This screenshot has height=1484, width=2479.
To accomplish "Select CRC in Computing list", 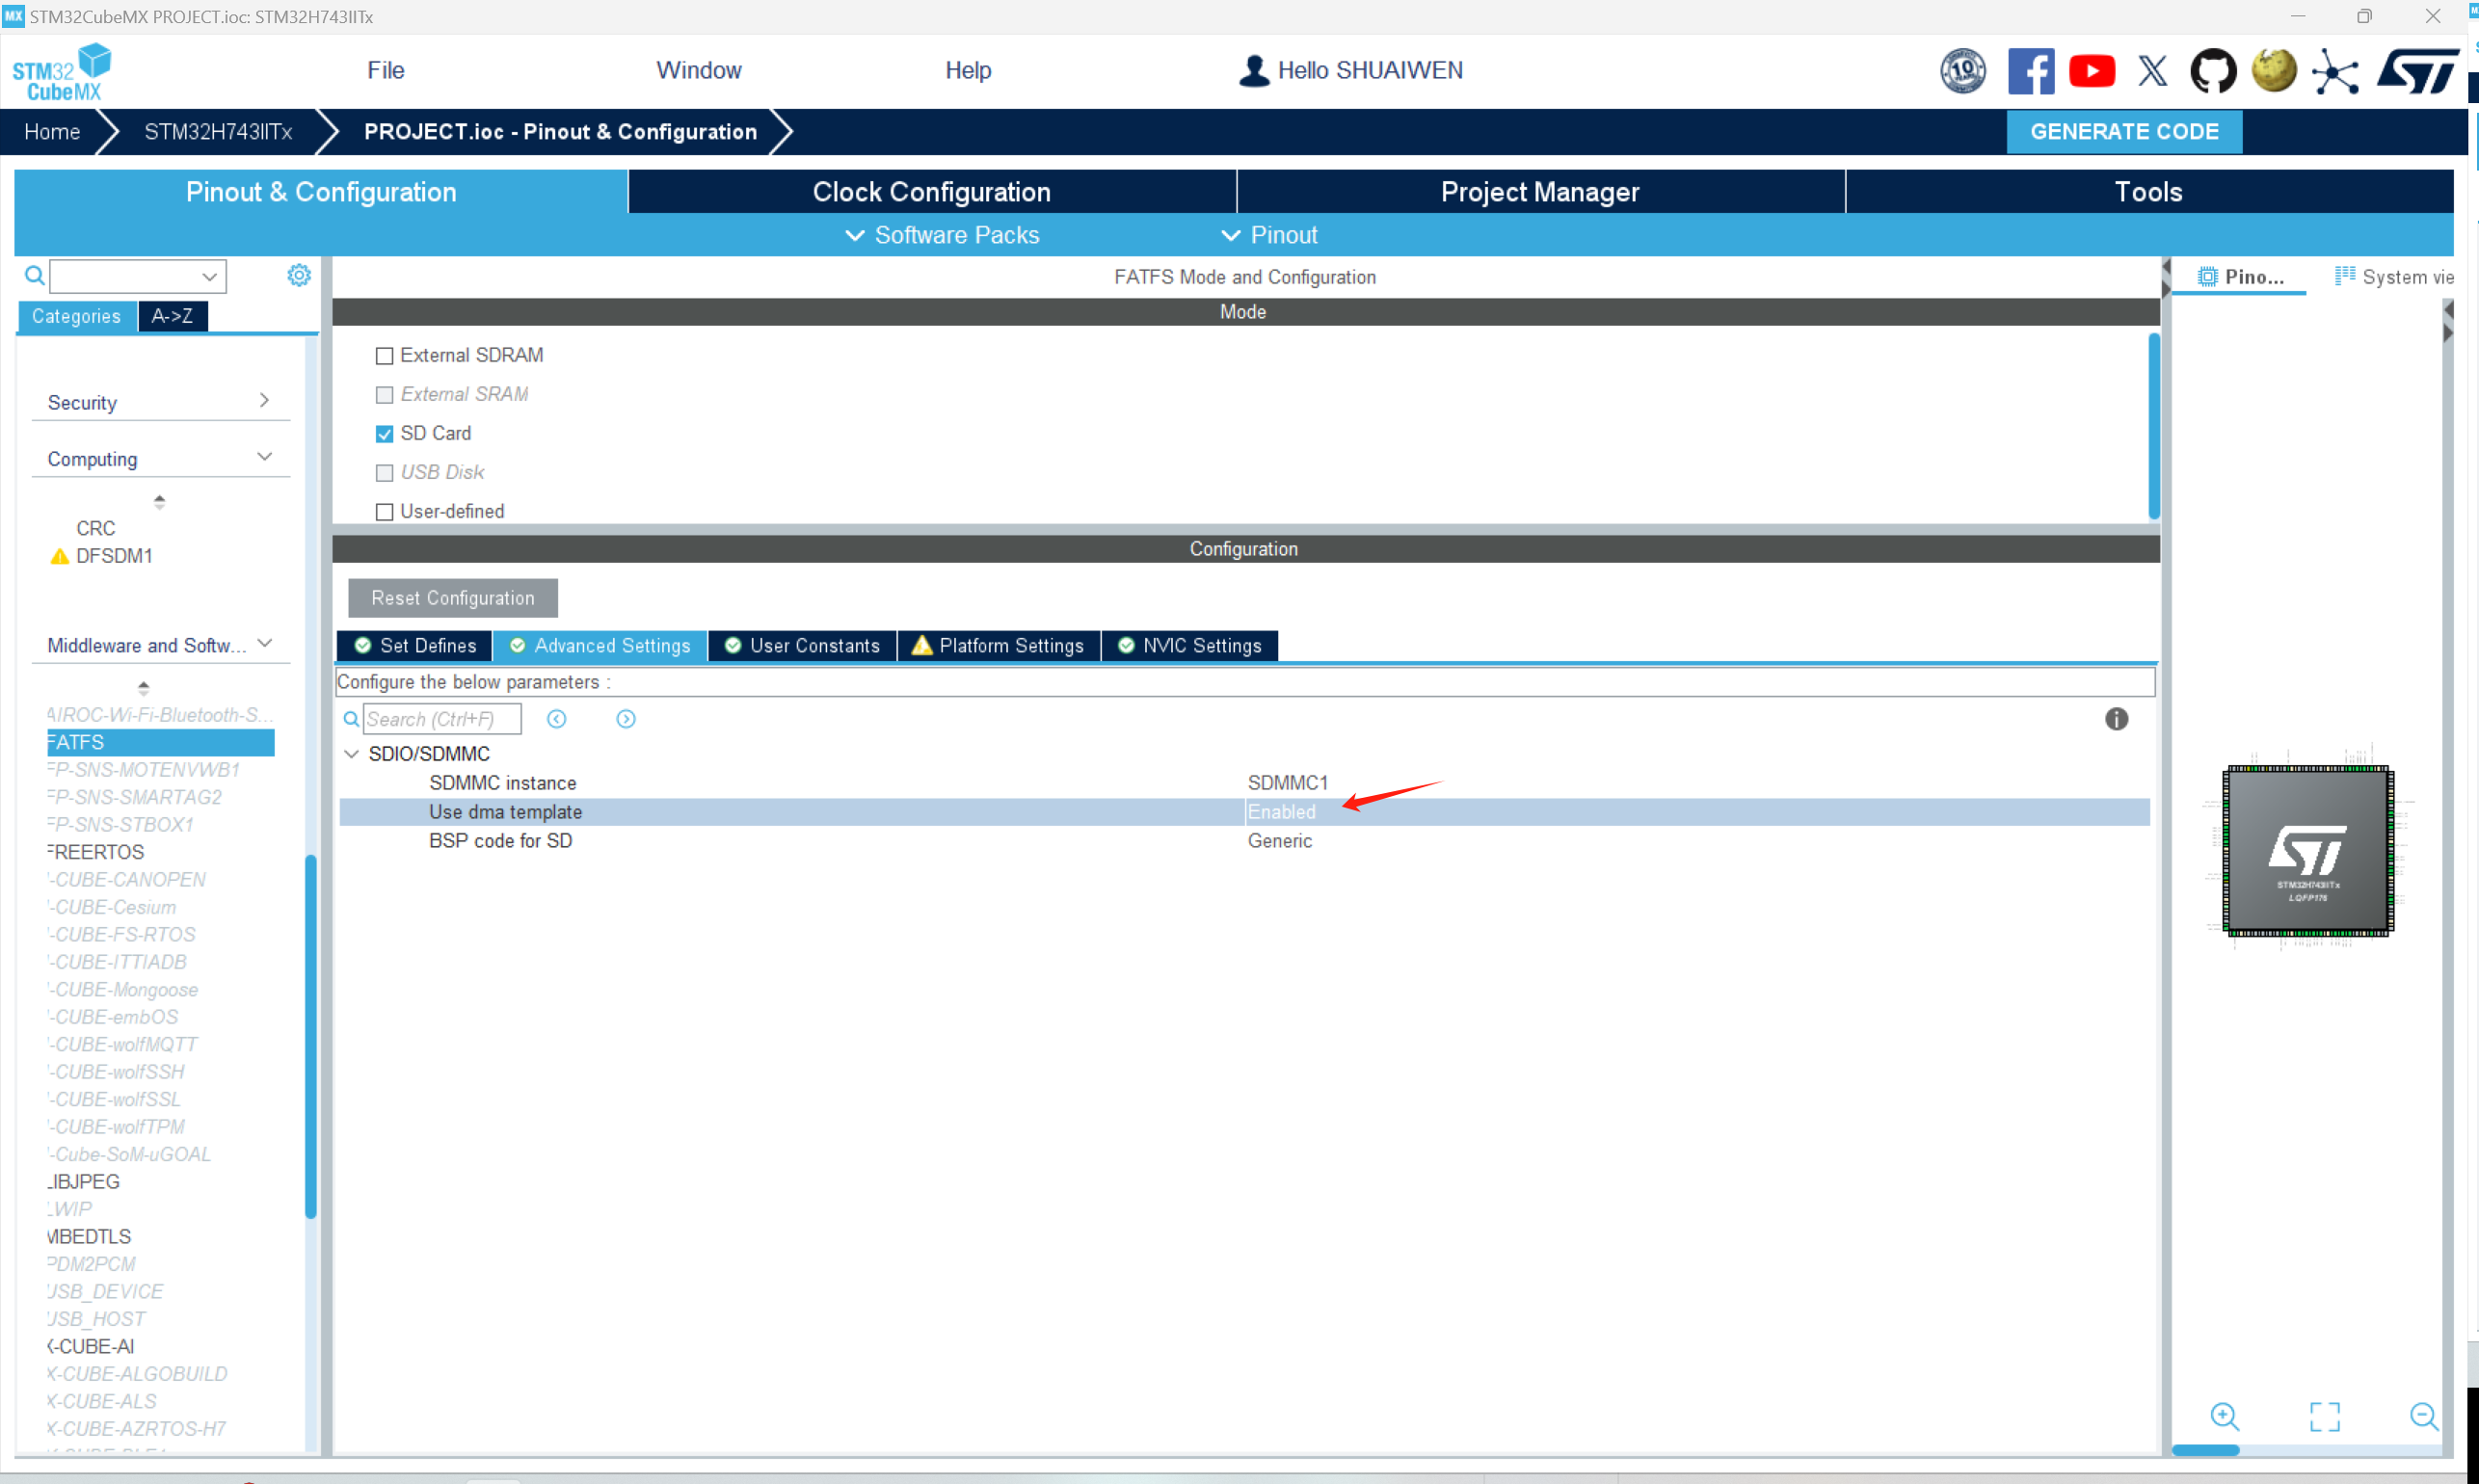I will click(x=96, y=528).
